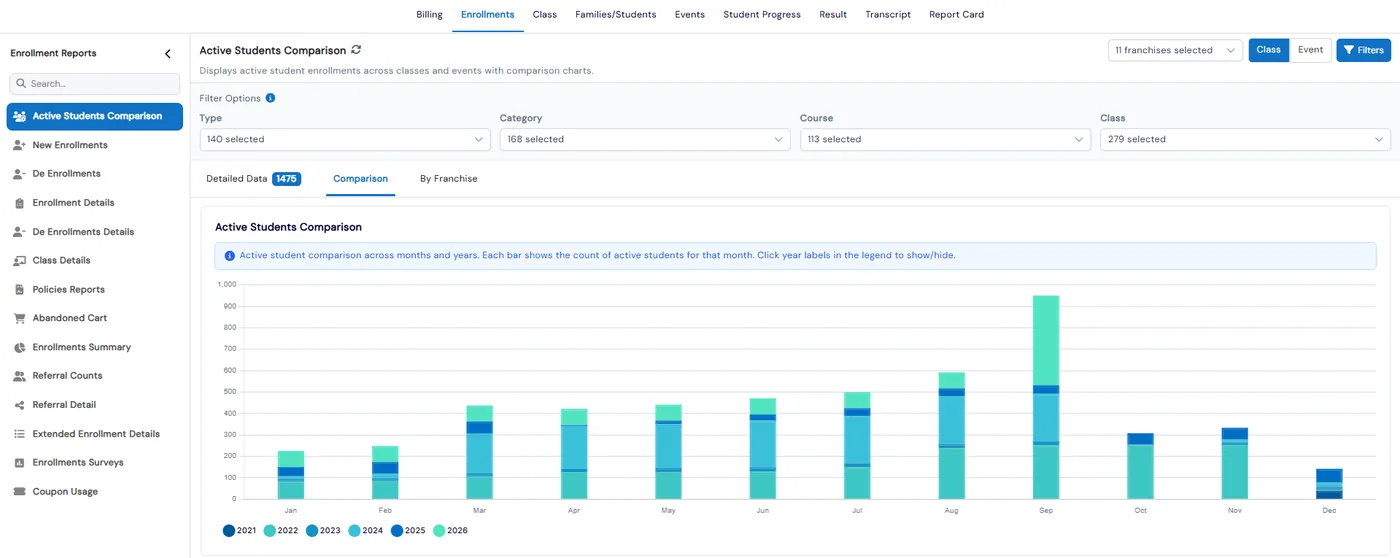Click the New Enrollments sidebar icon
This screenshot has width=1400, height=558.
click(20, 145)
